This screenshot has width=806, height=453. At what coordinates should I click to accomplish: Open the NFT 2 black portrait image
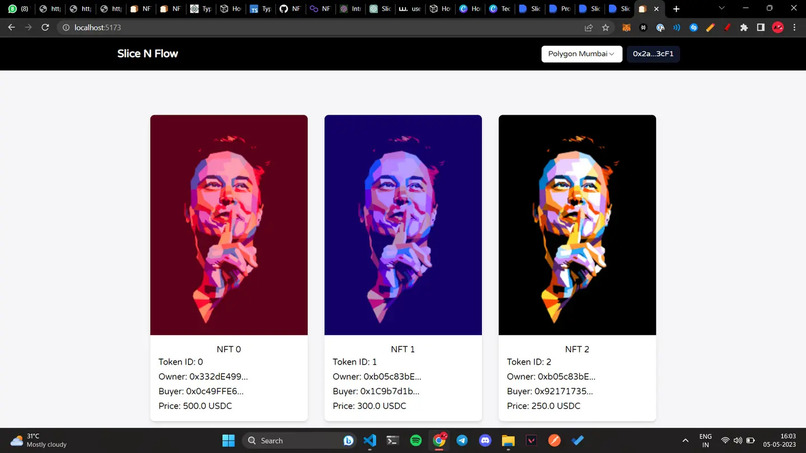tap(577, 225)
